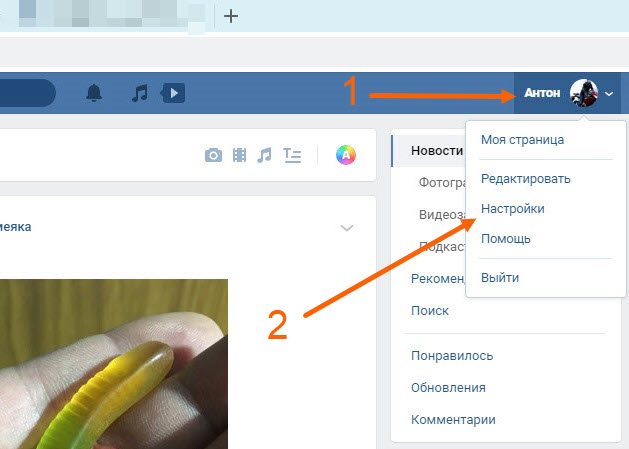Click the profile avatar picture

click(x=583, y=94)
